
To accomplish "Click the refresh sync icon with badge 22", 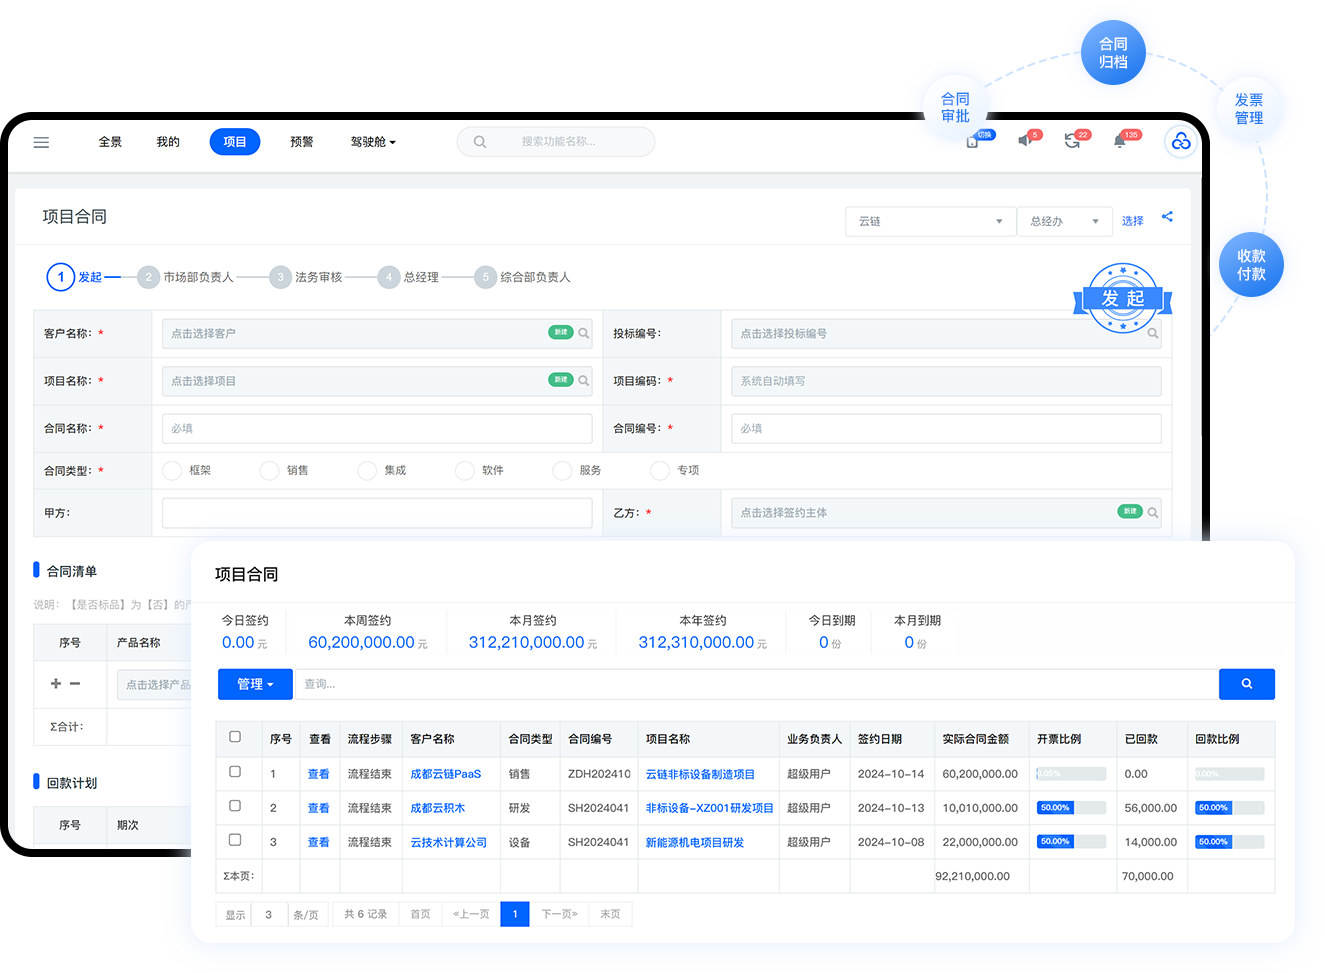I will tap(1072, 141).
